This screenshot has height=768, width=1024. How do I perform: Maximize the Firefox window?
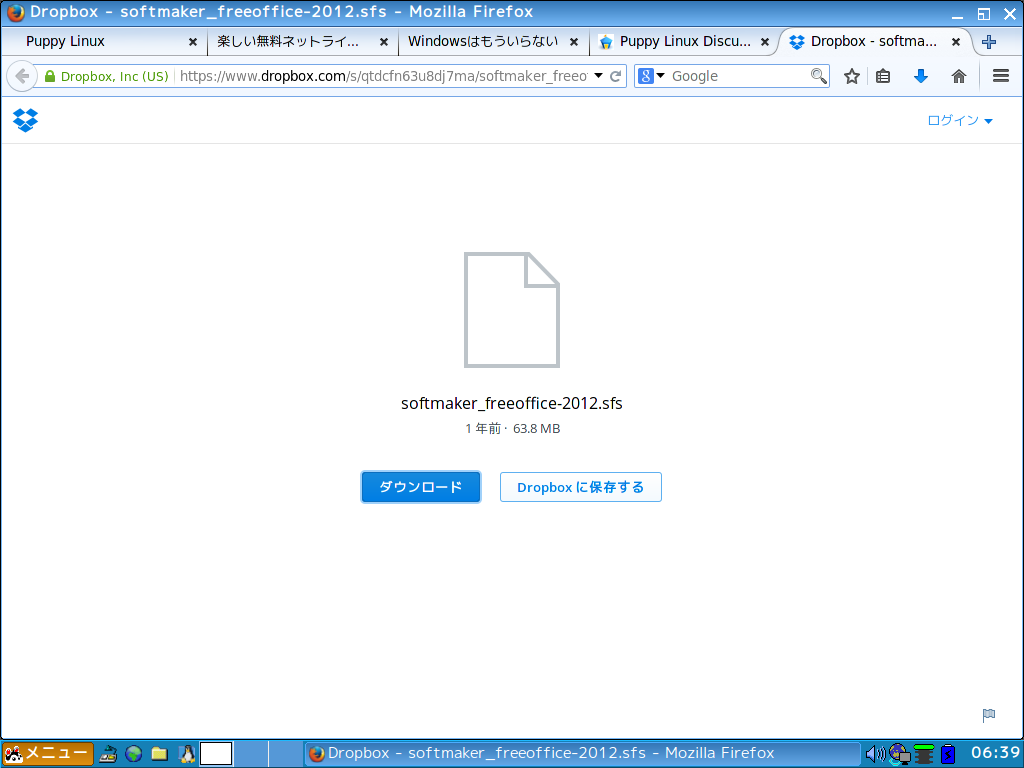[984, 14]
